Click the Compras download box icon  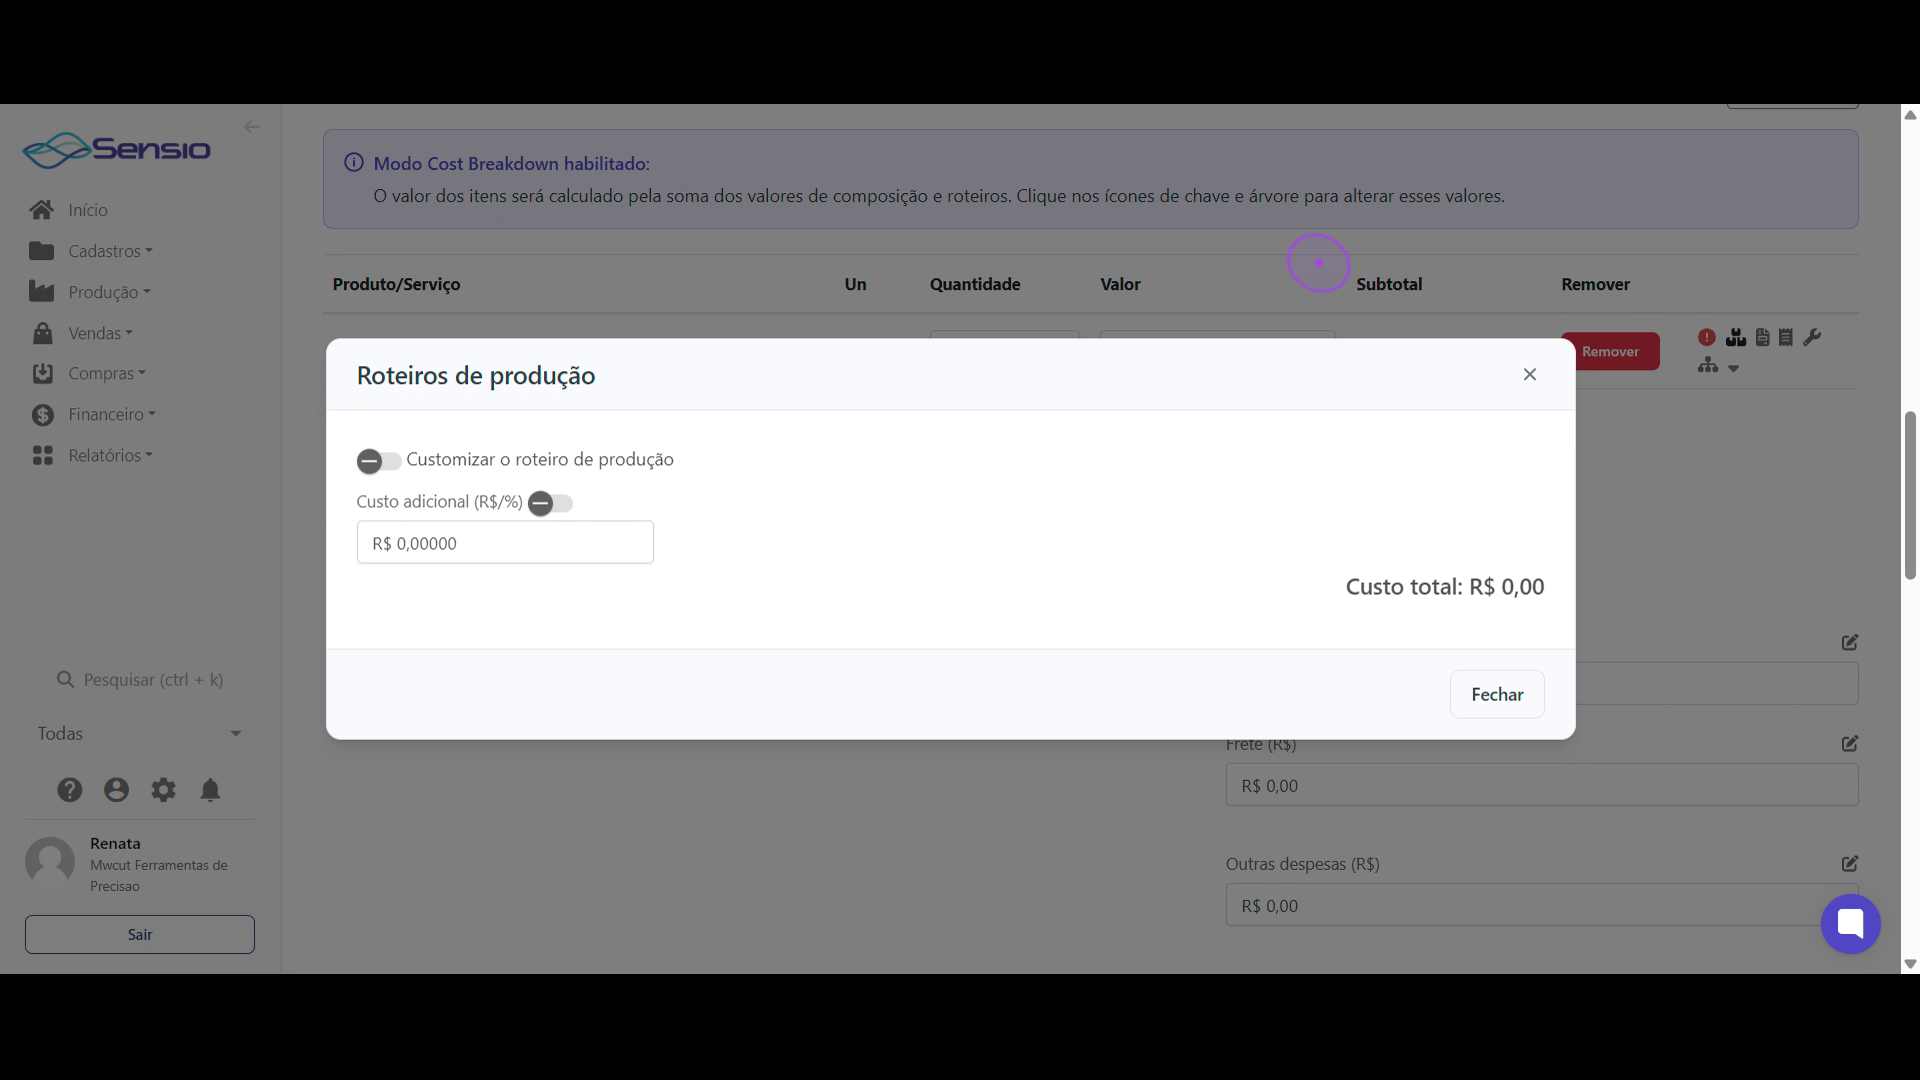click(42, 373)
